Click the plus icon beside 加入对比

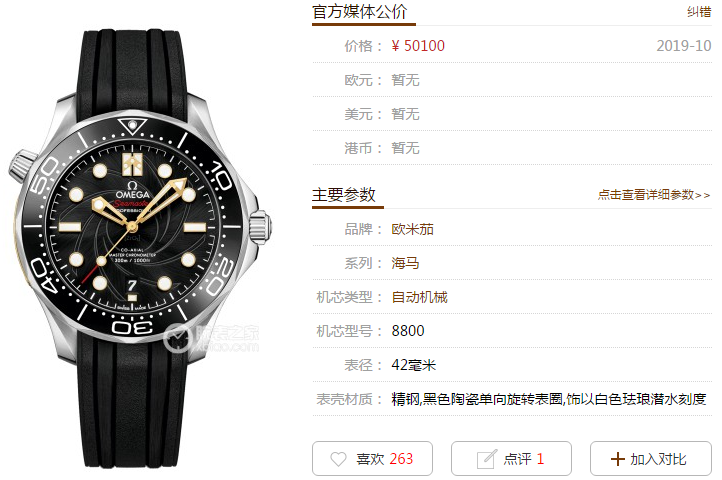pyautogui.click(x=617, y=459)
